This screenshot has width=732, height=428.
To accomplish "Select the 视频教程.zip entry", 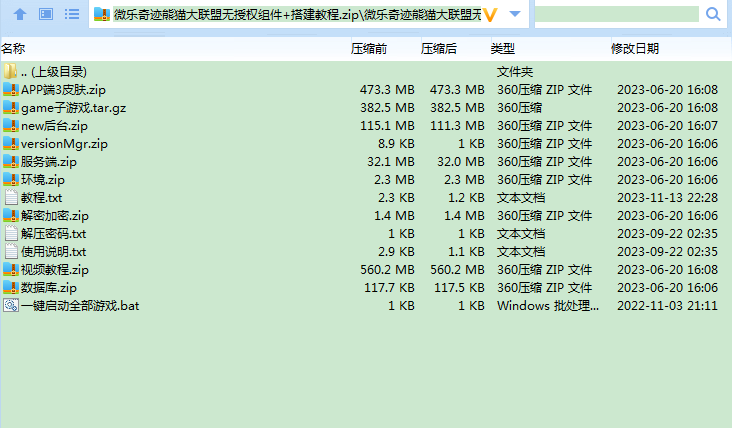I will 55,270.
